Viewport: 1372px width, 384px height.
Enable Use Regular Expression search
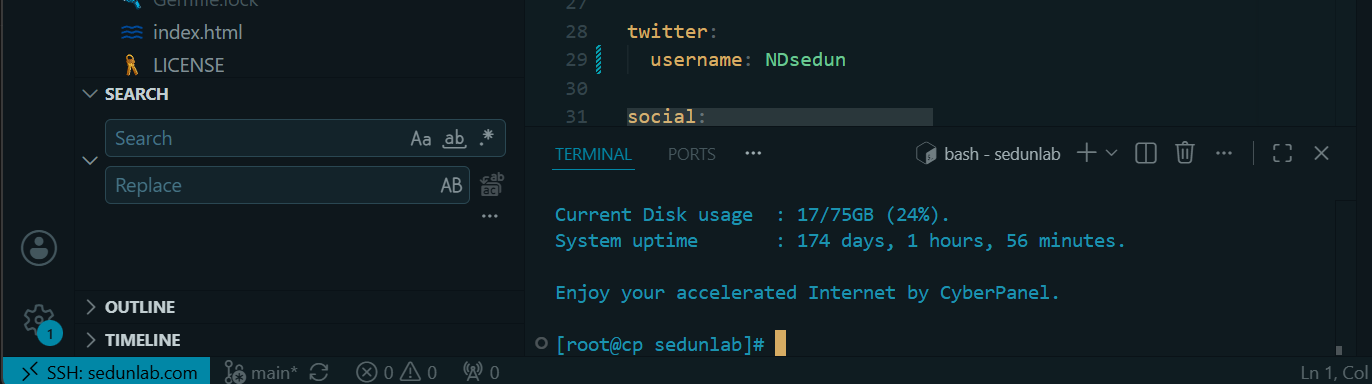486,138
